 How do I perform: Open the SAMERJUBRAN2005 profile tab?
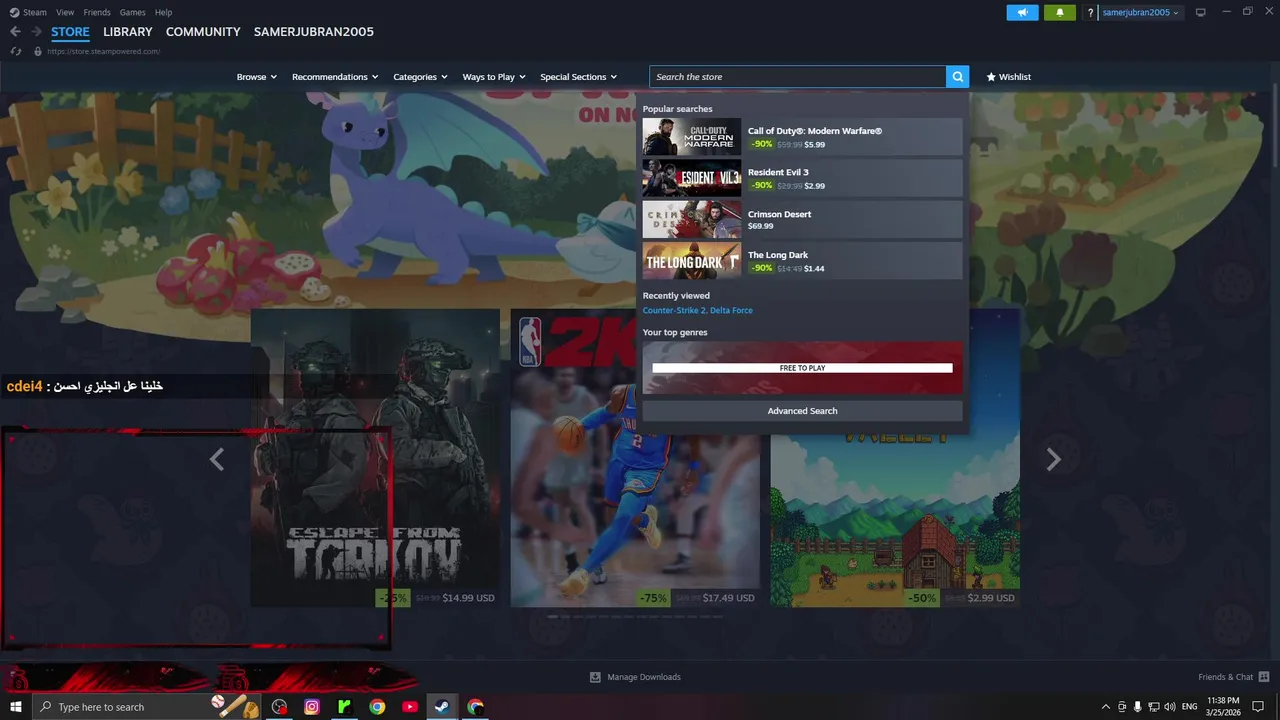313,32
